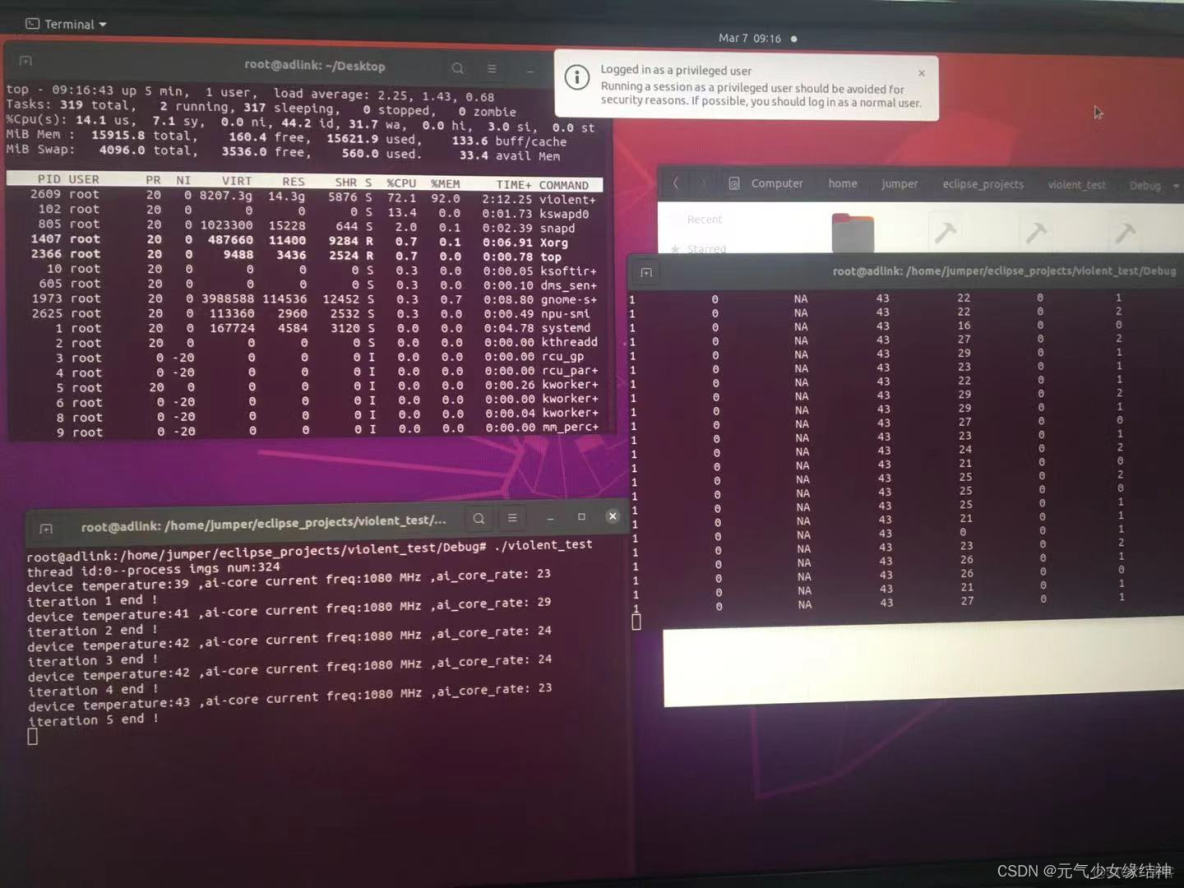Click the new-window icon in the Debug terminal titlebar
Image resolution: width=1184 pixels, height=888 pixels.
(x=646, y=272)
